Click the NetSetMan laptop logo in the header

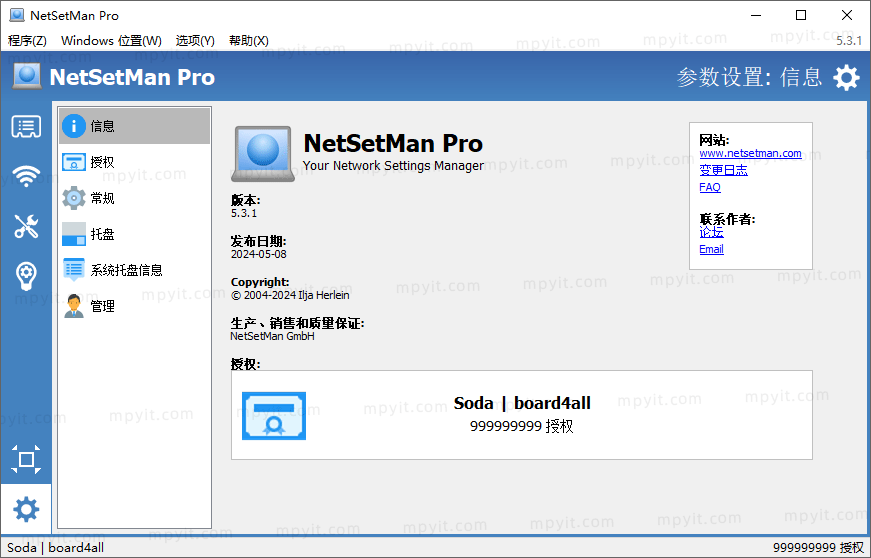pyautogui.click(x=27, y=76)
